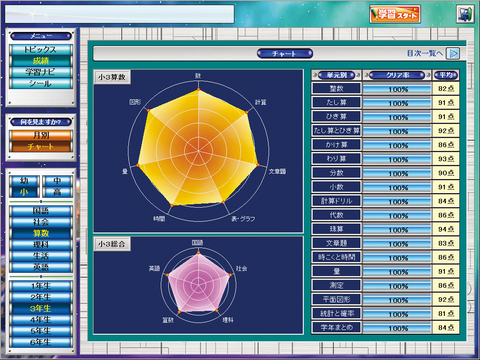Click the clear-rate bar for 珠算
480x360 pixels.
tap(397, 229)
